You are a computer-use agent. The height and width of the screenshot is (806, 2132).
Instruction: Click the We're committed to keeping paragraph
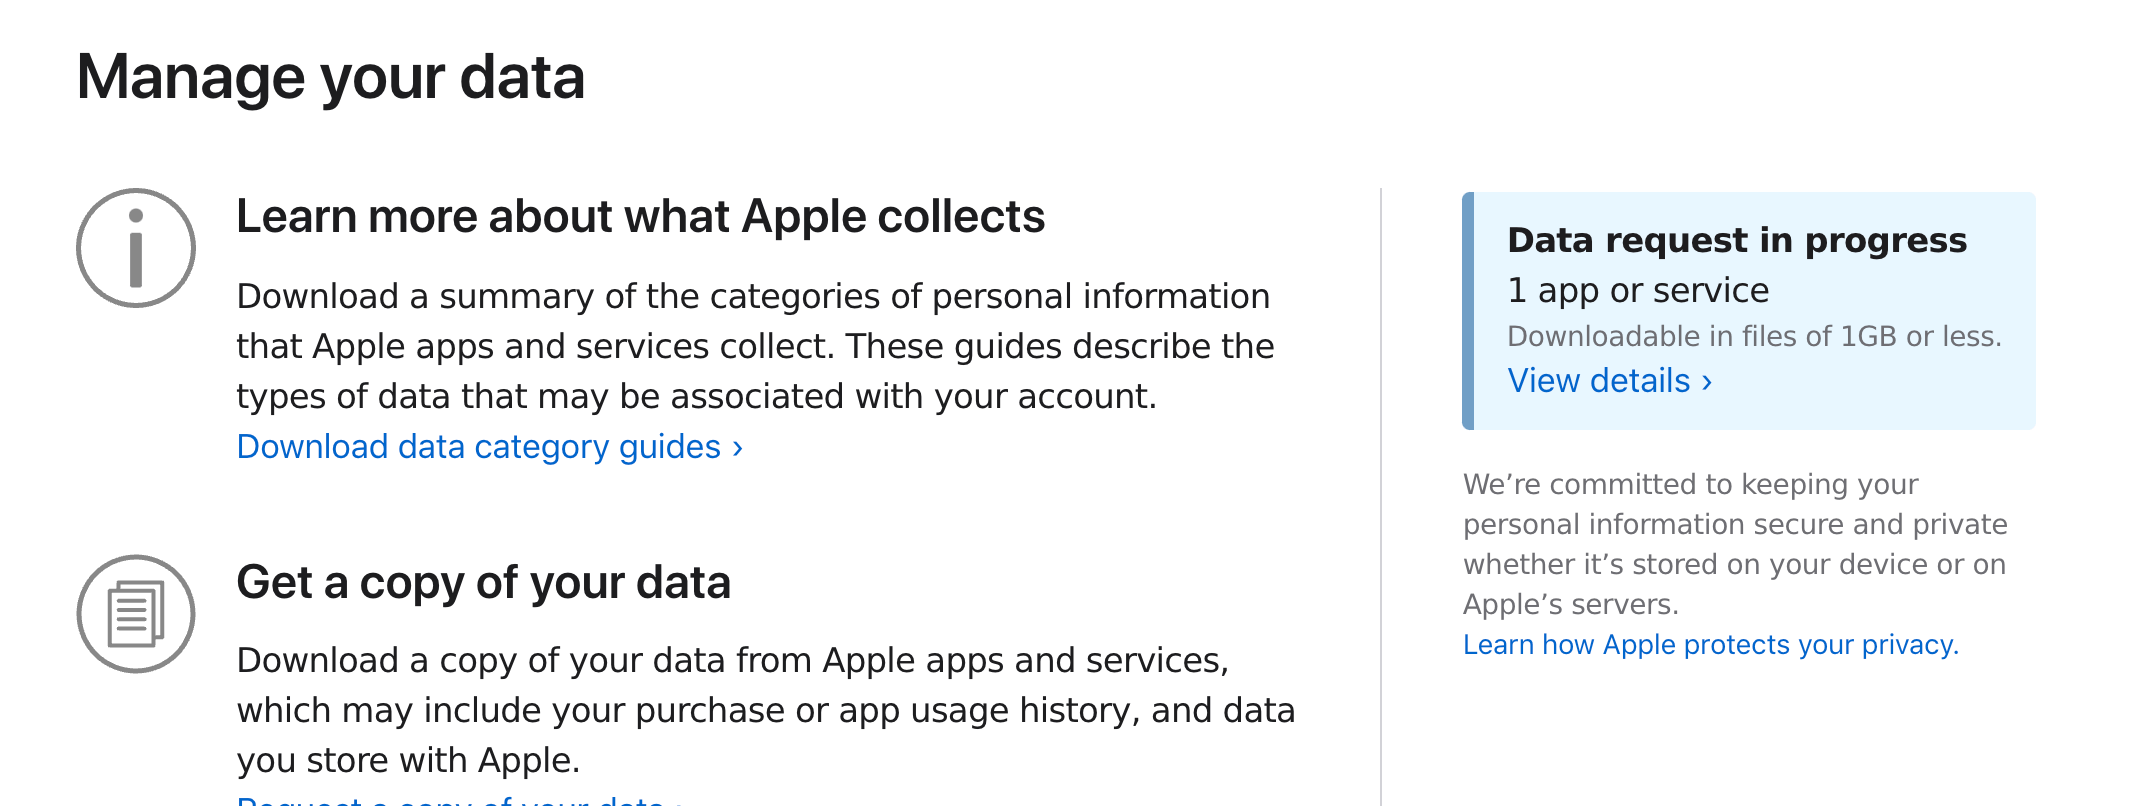[1734, 544]
